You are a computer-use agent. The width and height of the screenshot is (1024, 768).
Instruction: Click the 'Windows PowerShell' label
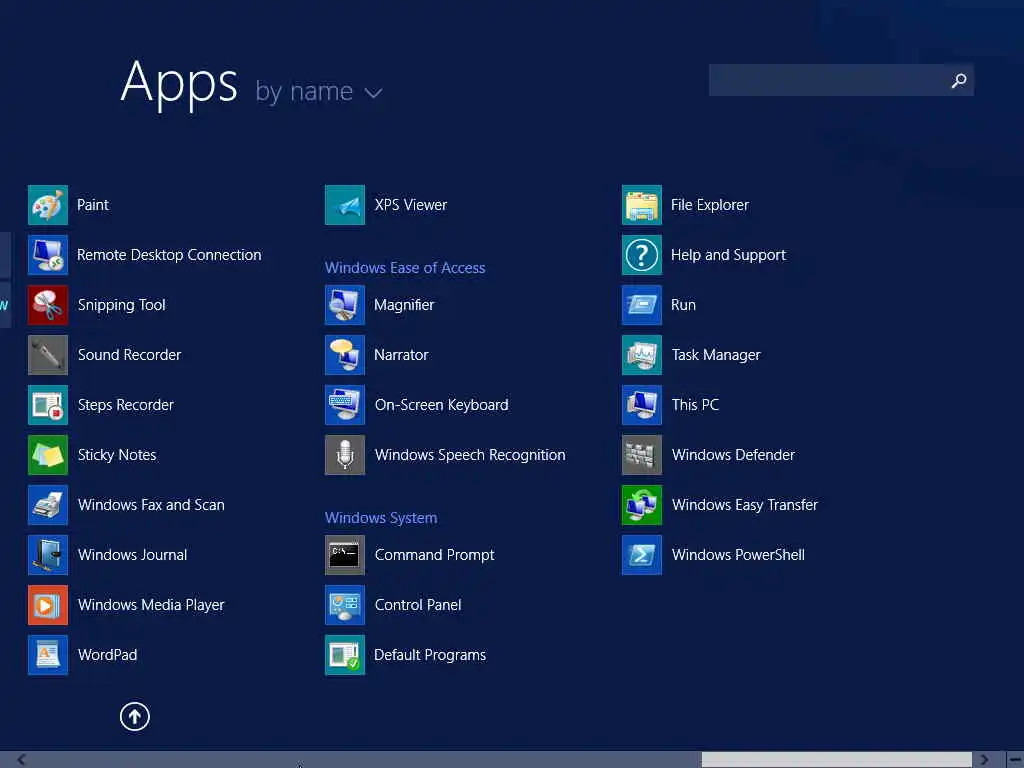click(738, 554)
